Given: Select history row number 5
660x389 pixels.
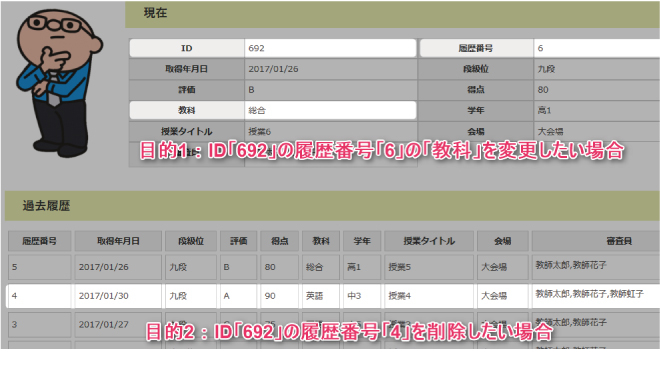Looking at the screenshot, I should 333,267.
